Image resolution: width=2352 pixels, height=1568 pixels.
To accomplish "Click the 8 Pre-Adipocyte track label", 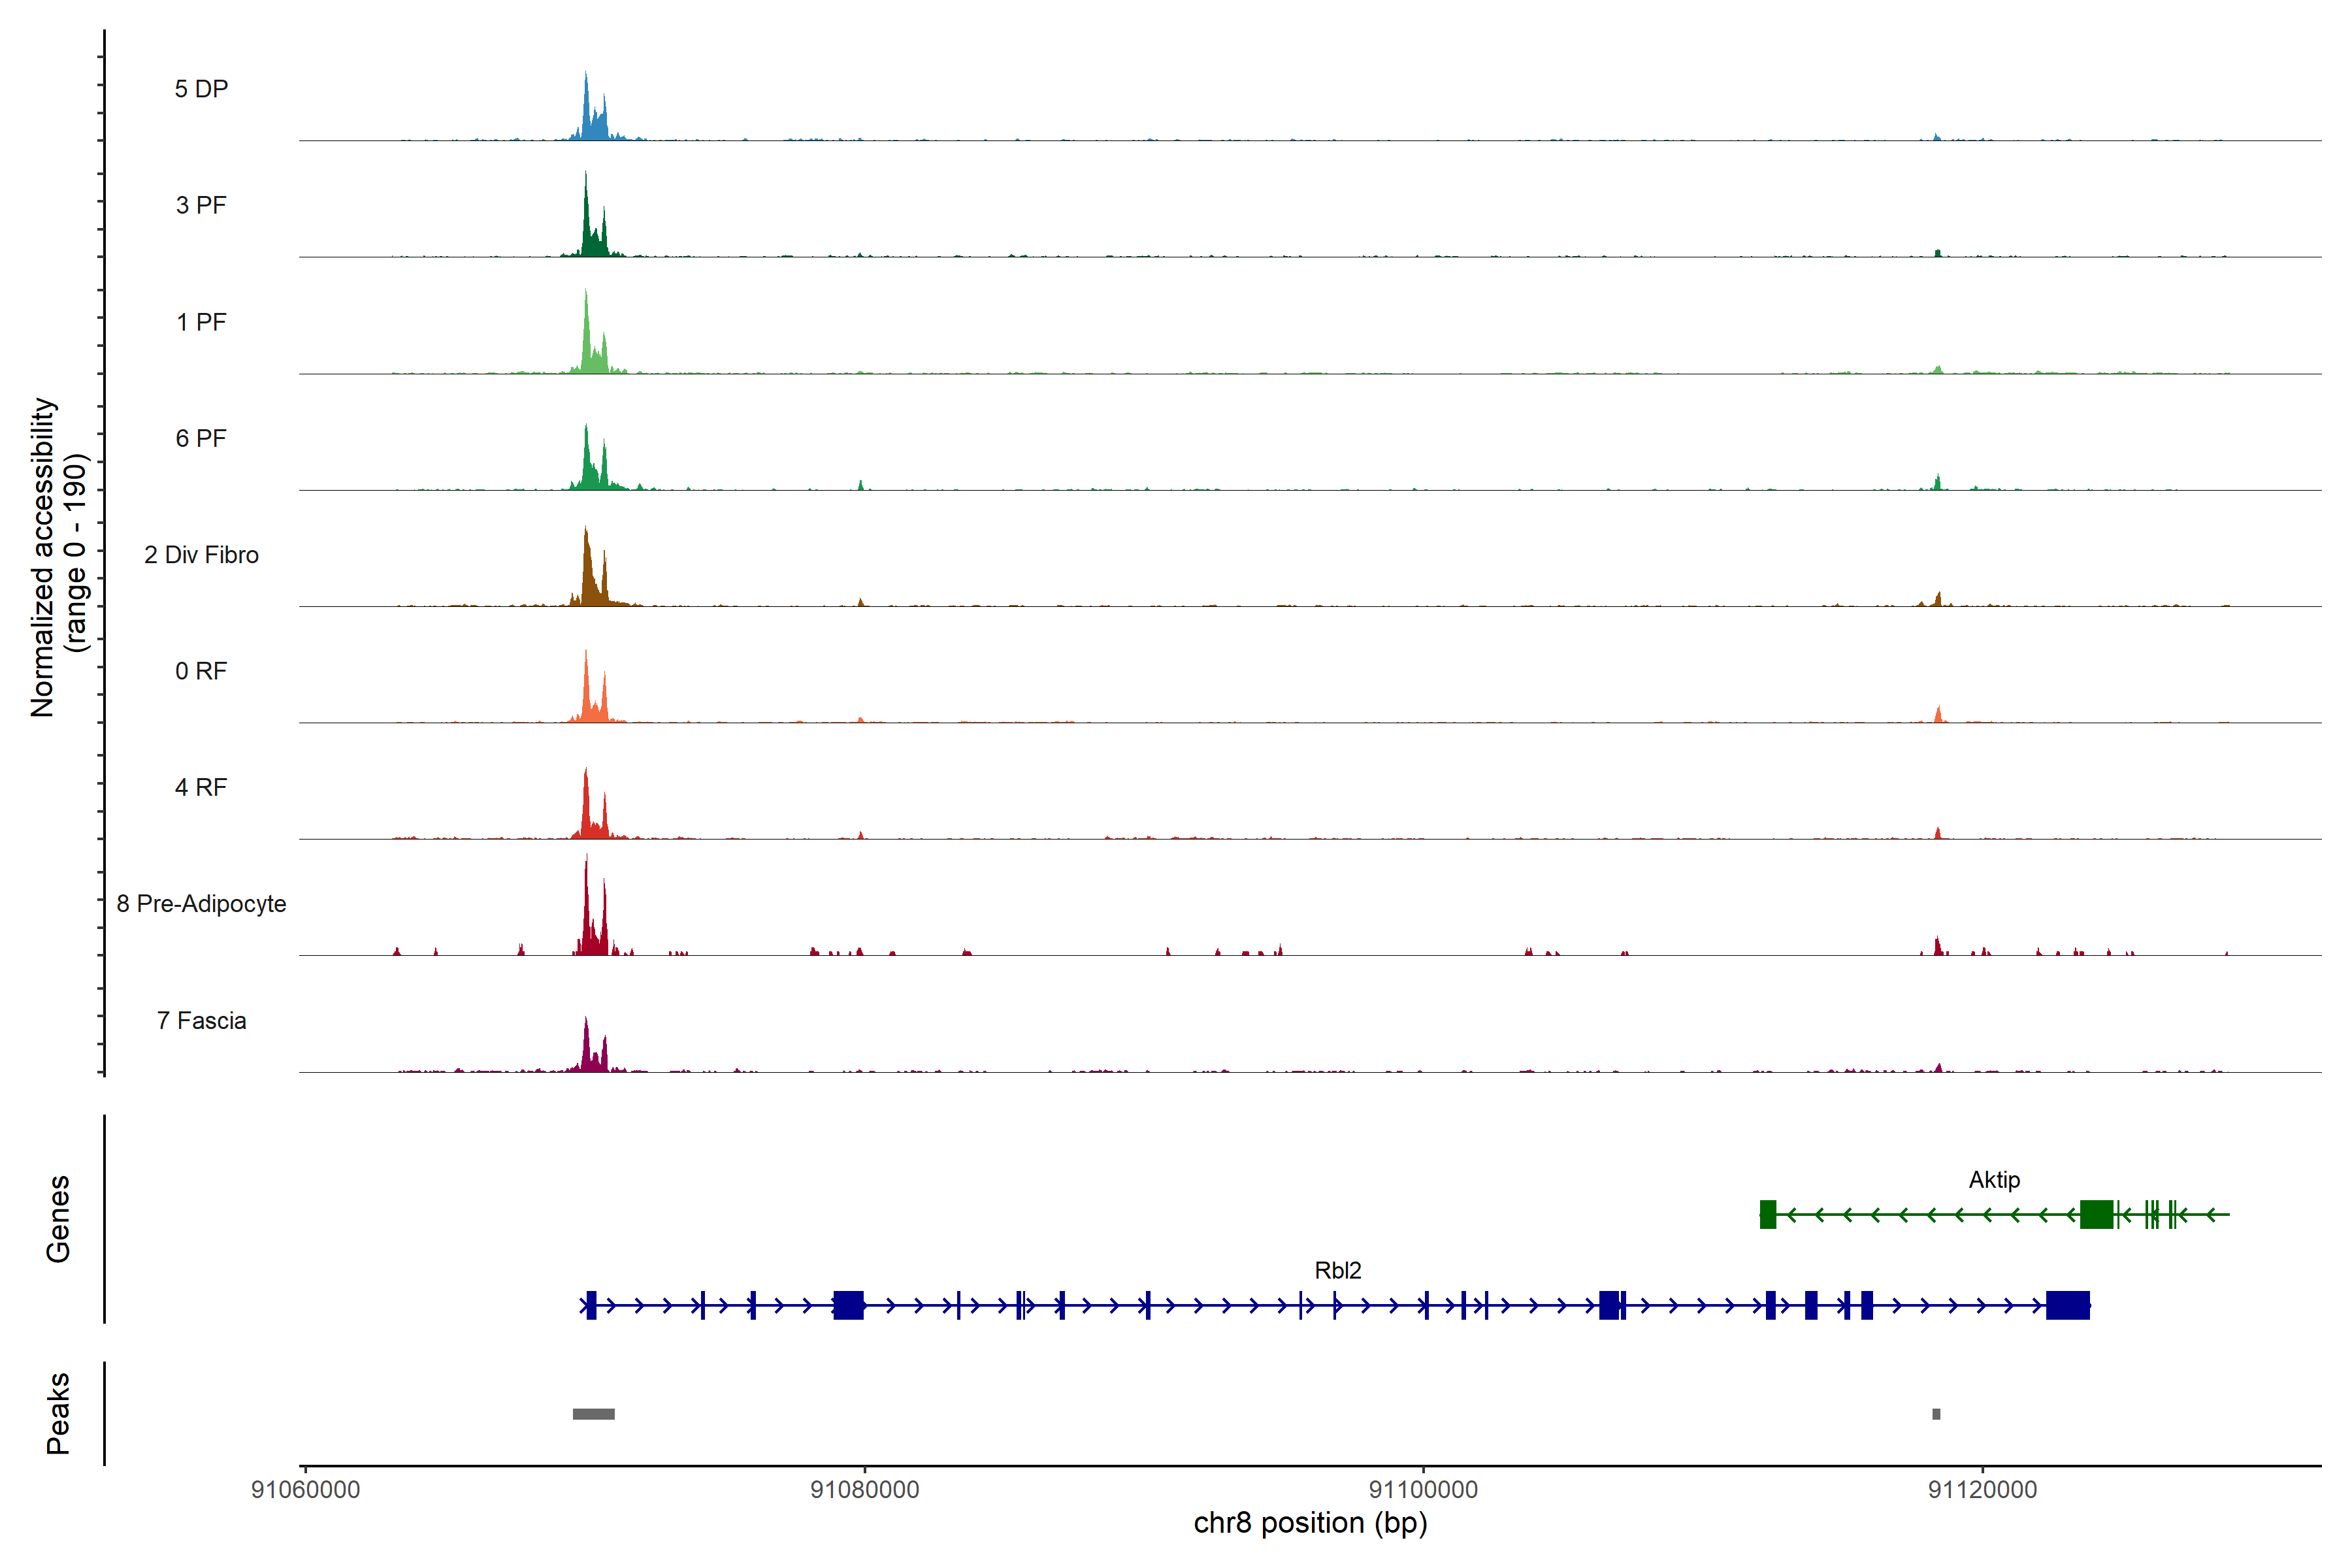I will (x=201, y=904).
